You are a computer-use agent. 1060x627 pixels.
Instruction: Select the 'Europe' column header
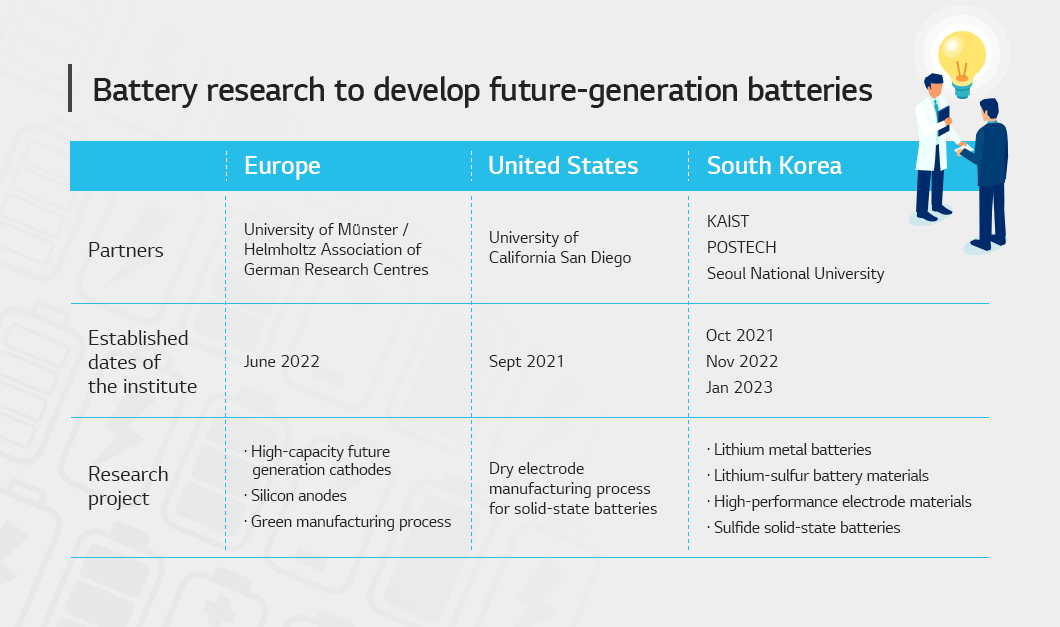point(282,166)
